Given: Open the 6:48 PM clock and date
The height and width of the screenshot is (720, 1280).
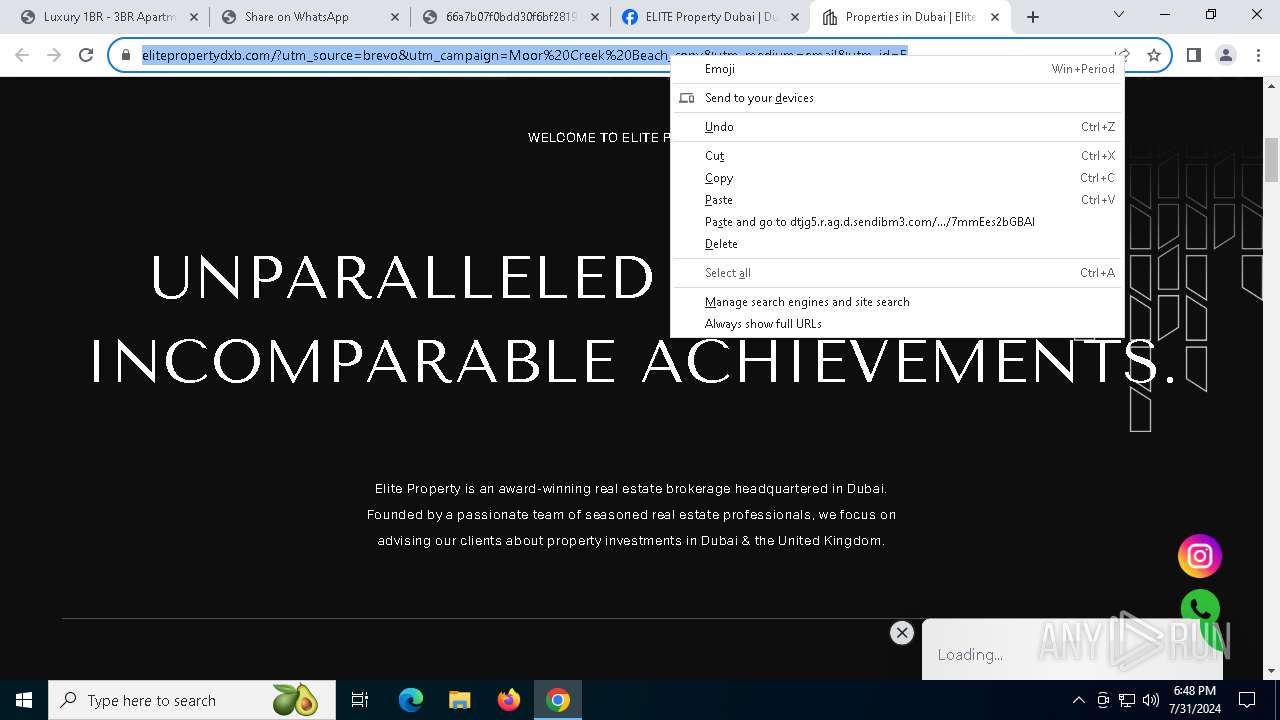Looking at the screenshot, I should pyautogui.click(x=1195, y=700).
